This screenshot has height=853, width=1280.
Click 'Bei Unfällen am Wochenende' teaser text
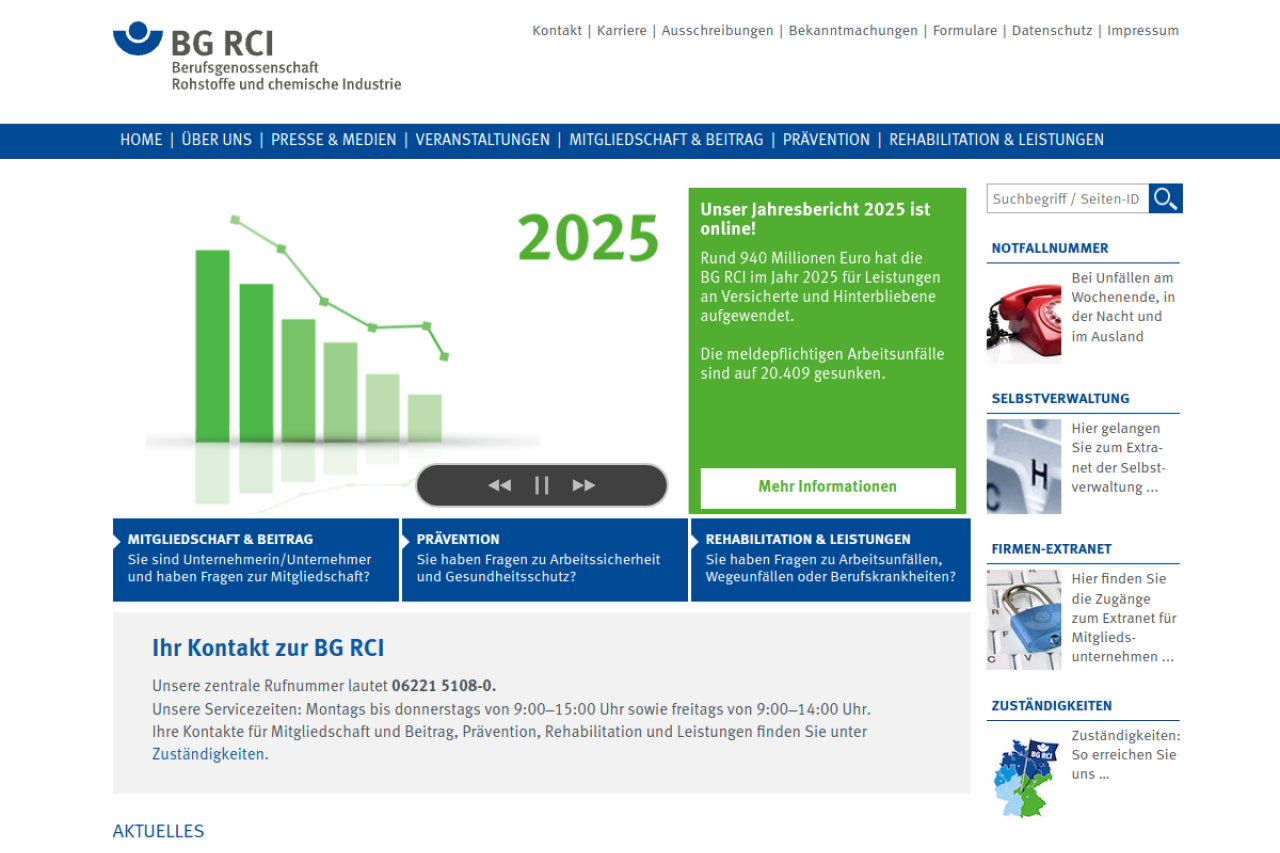point(1123,307)
